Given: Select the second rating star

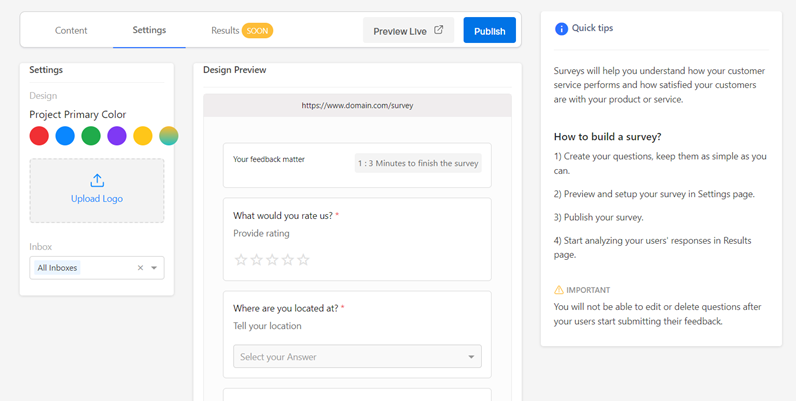Looking at the screenshot, I should click(x=256, y=260).
